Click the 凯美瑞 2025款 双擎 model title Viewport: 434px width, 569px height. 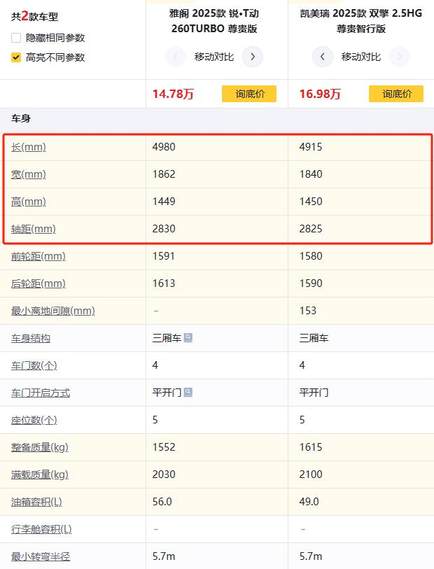pos(361,21)
